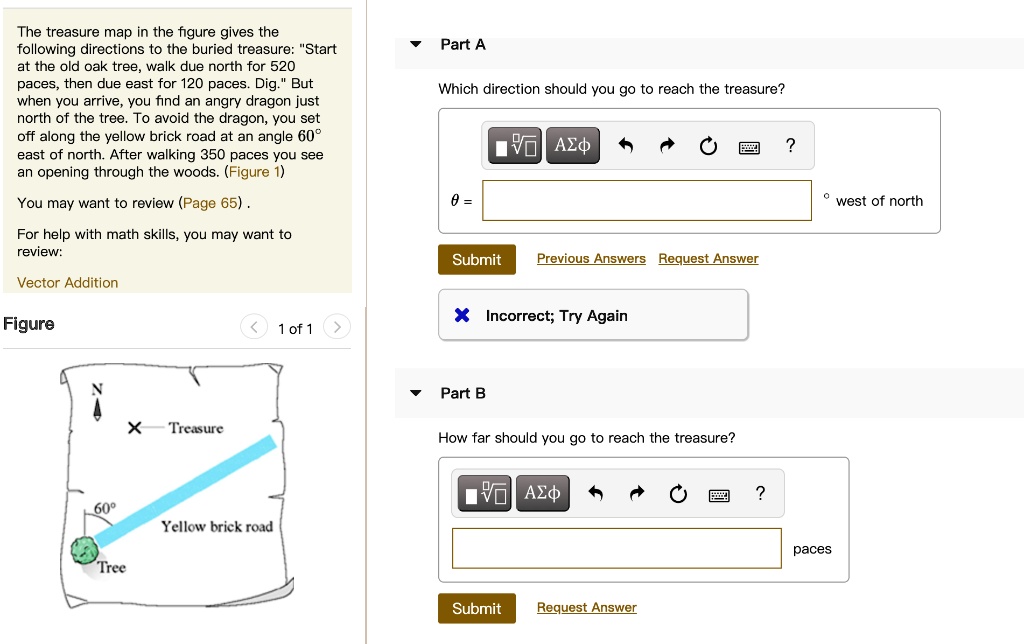The image size is (1024, 644).
Task: Click the help question mark in Part A
Action: tap(791, 146)
